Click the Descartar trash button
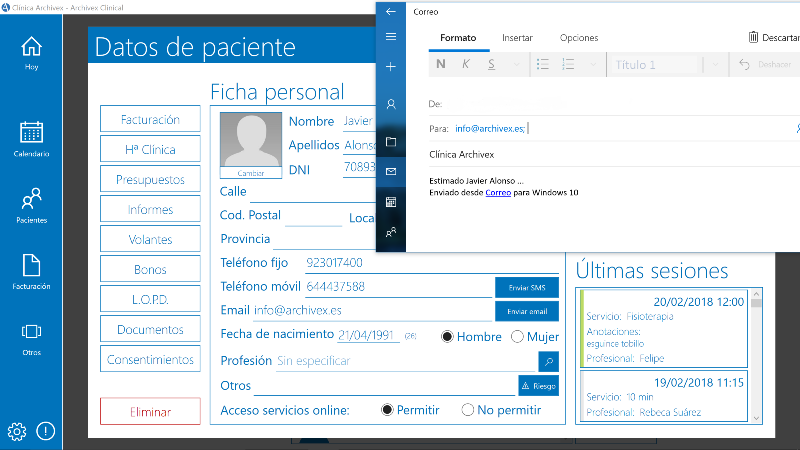800x450 pixels. [773, 37]
